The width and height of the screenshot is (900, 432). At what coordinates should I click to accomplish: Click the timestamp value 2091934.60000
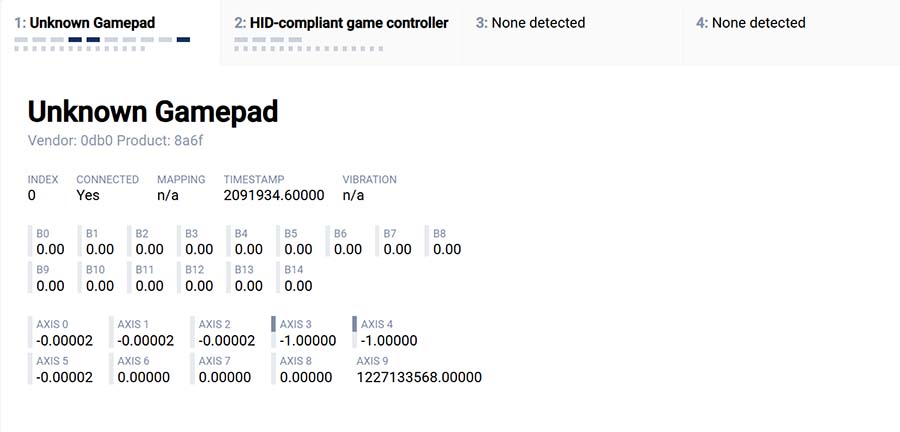click(x=274, y=195)
